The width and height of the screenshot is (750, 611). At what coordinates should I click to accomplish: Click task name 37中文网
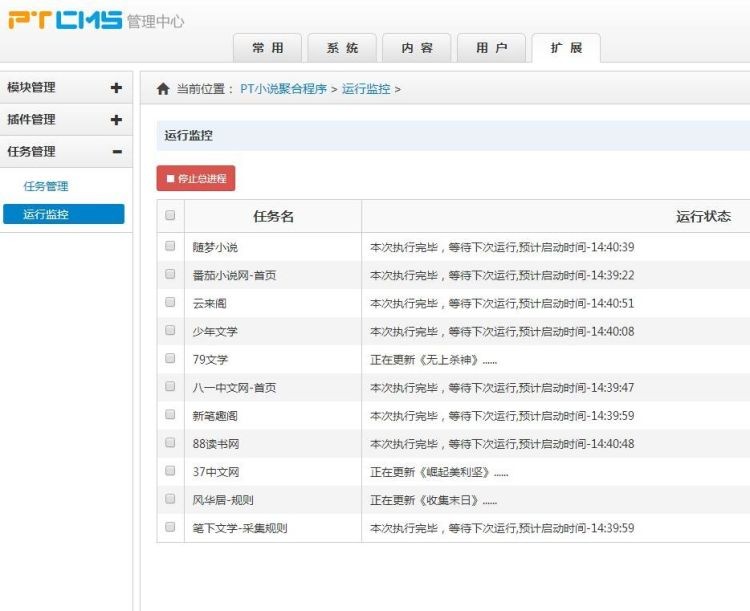tap(216, 472)
